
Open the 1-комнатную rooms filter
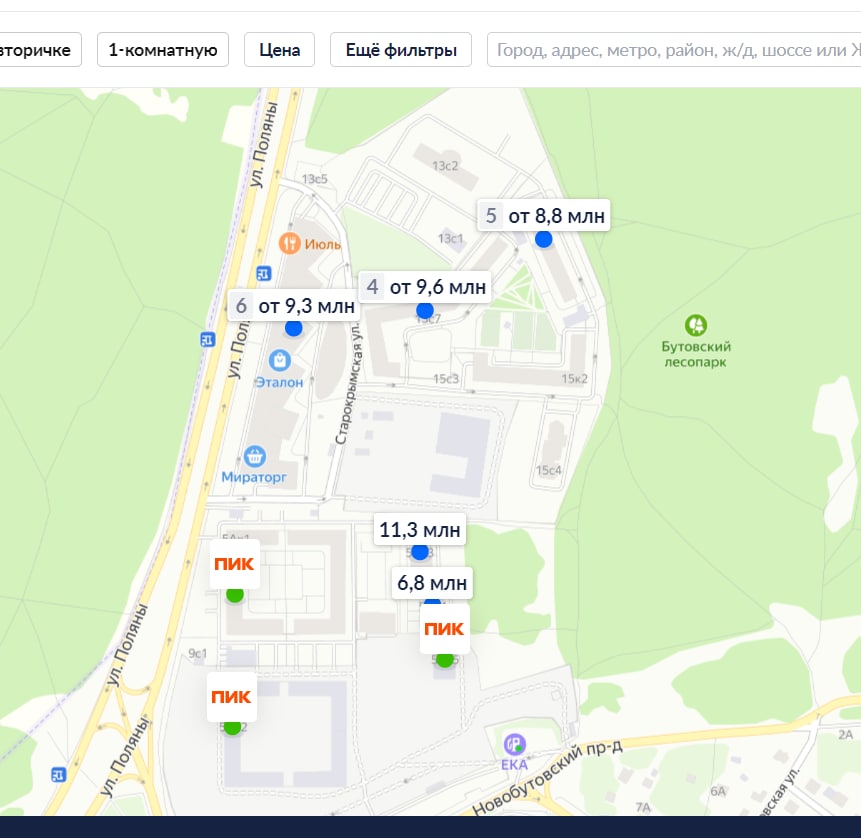coord(163,50)
